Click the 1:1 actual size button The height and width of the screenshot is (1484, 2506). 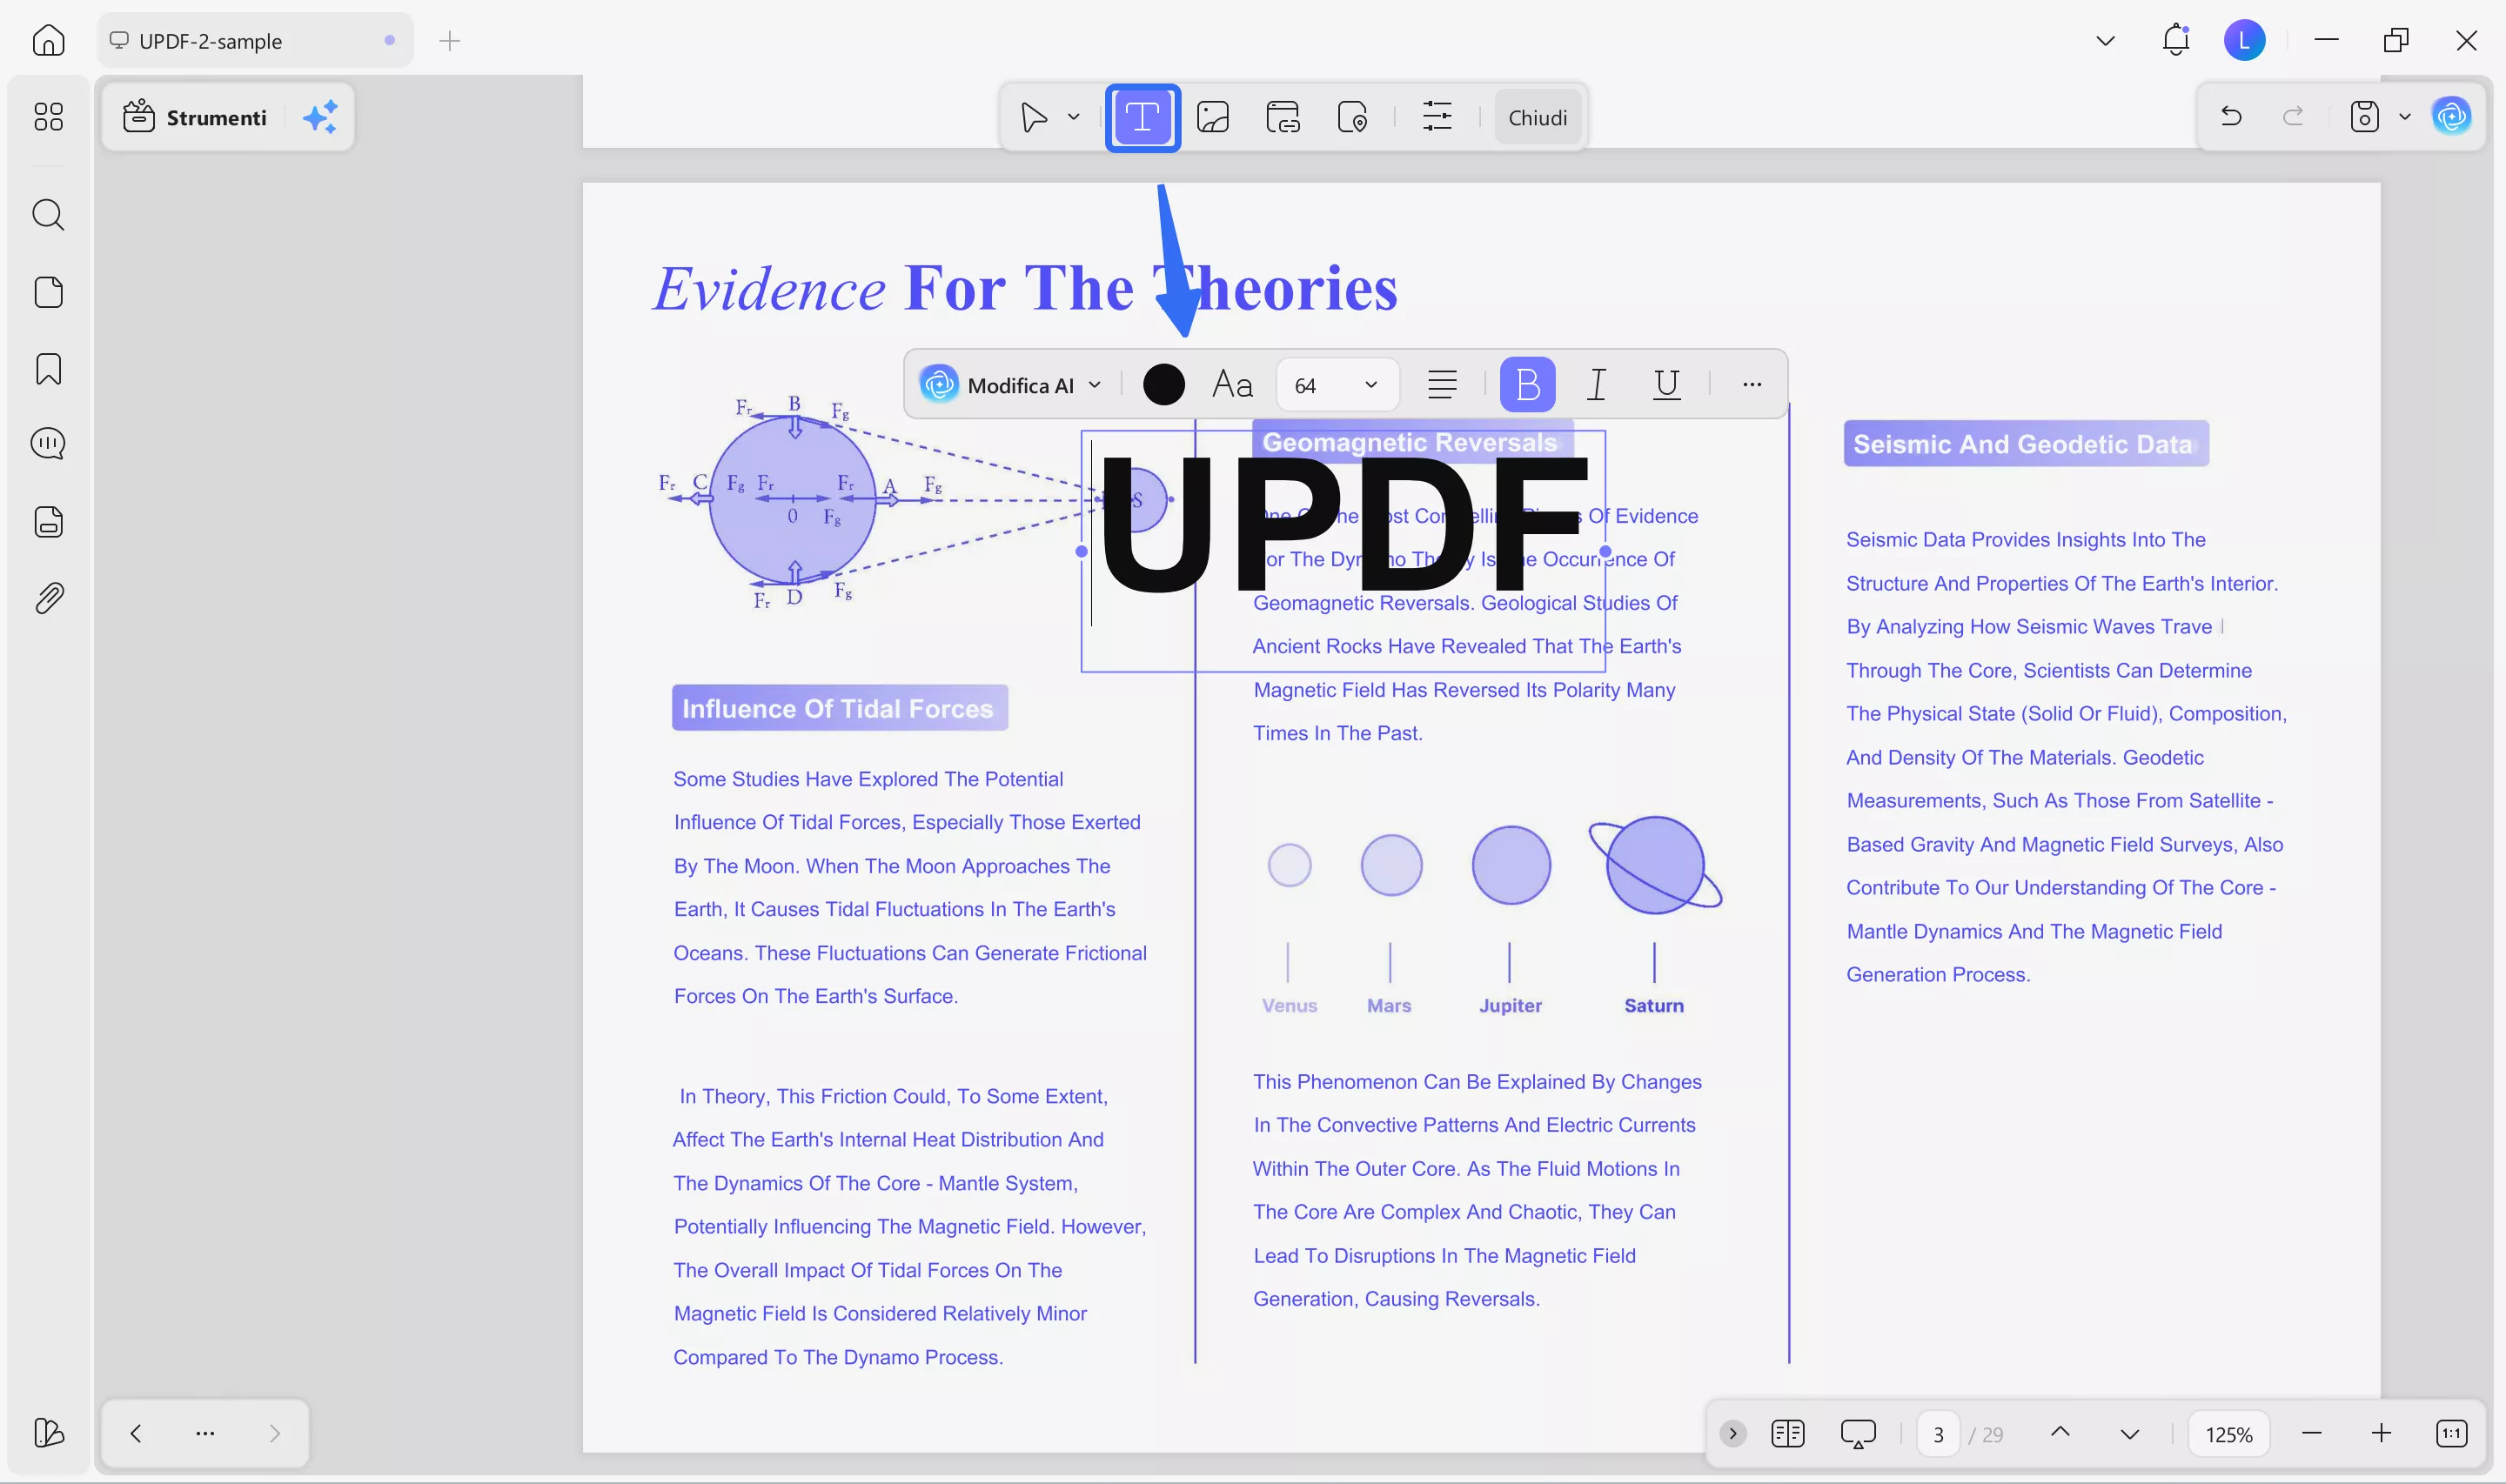tap(2452, 1433)
